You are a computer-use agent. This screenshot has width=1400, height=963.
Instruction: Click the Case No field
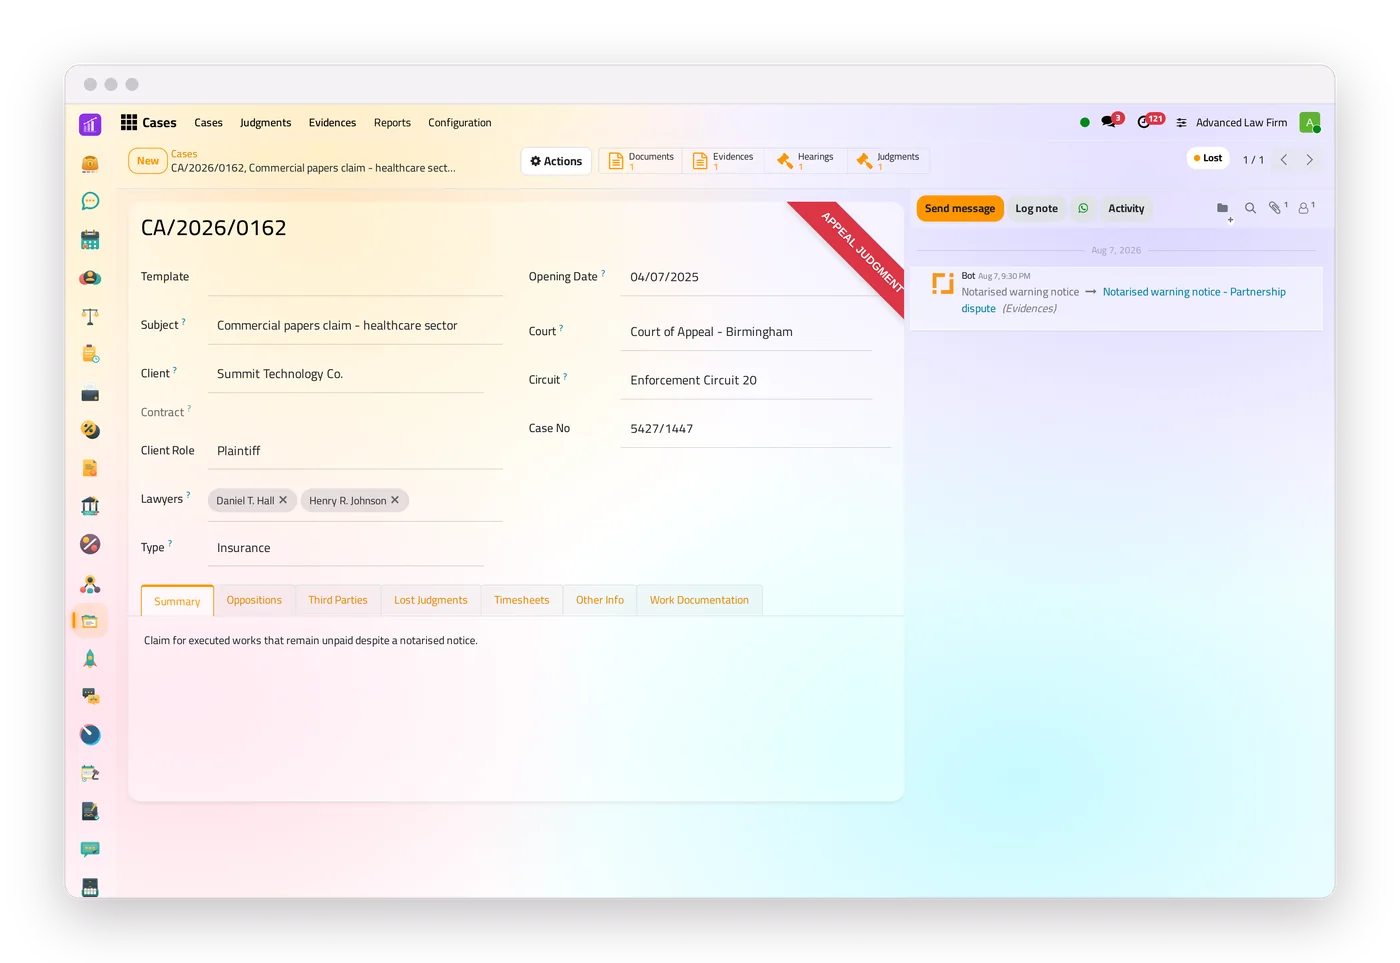point(756,429)
